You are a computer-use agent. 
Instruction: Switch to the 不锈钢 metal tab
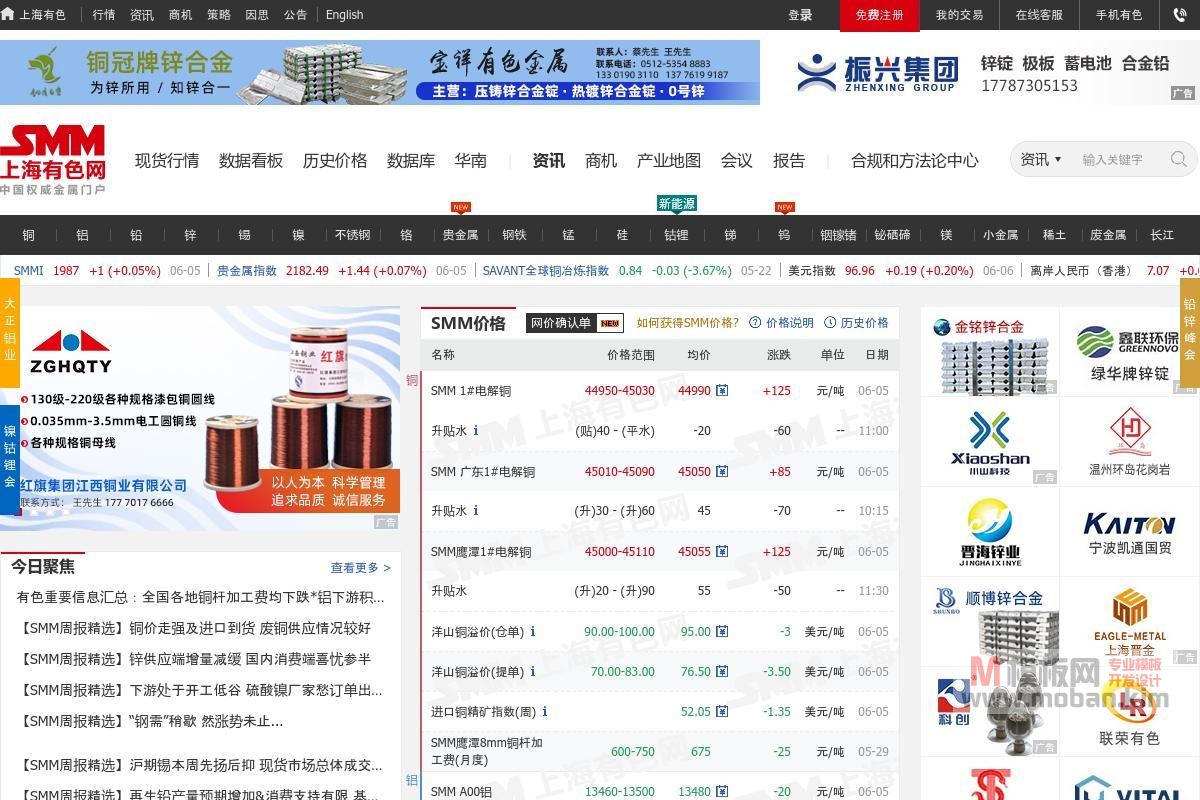click(352, 235)
